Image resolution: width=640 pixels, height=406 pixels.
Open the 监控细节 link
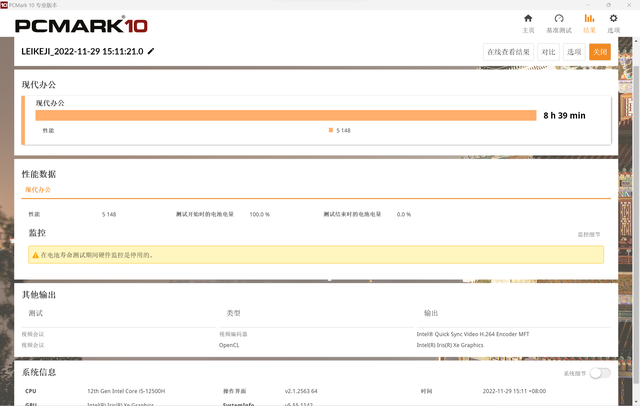[589, 235]
